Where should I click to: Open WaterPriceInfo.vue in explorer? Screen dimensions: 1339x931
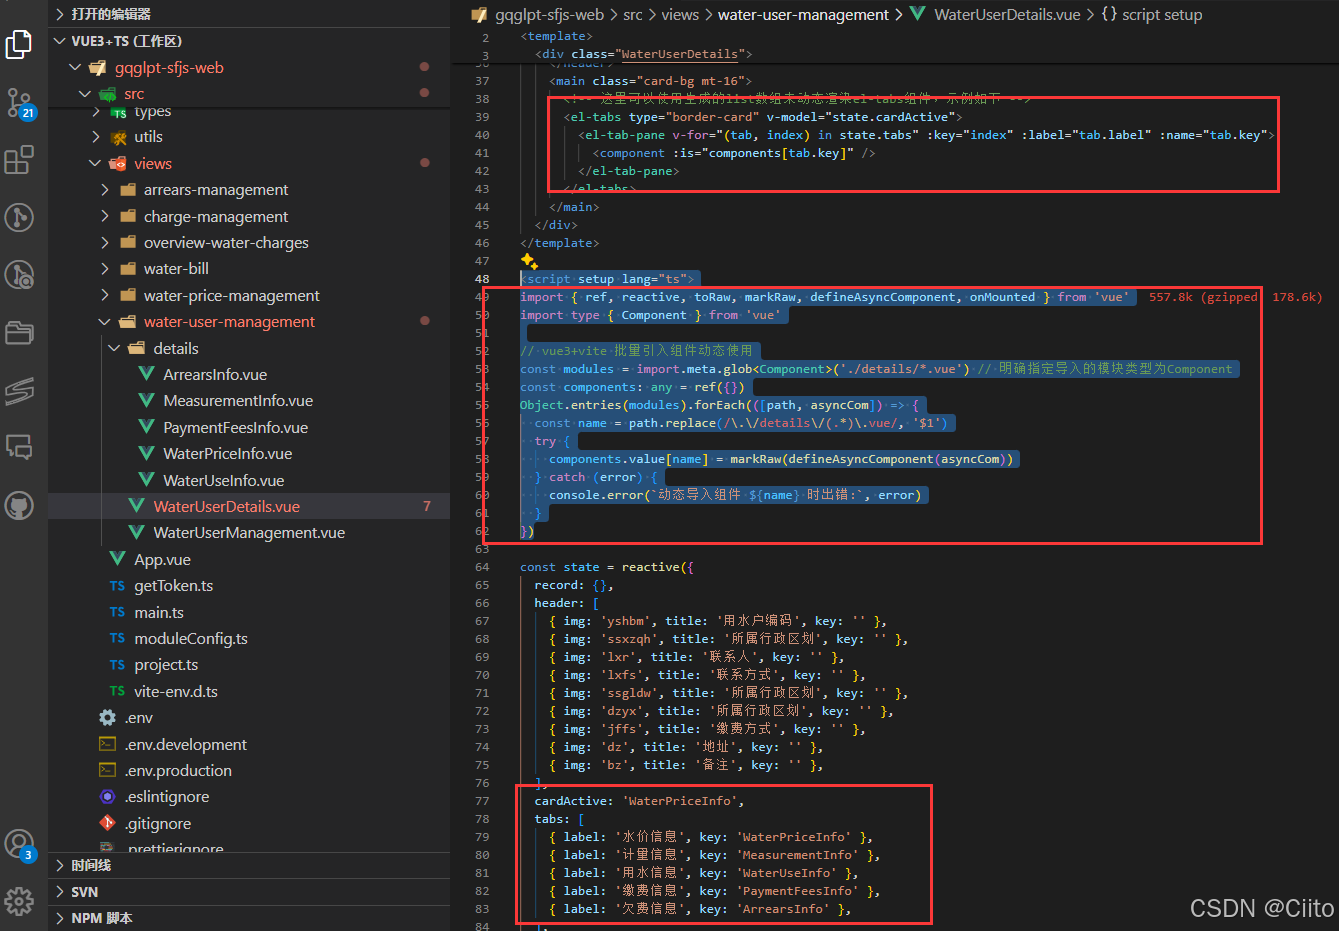[x=228, y=453]
